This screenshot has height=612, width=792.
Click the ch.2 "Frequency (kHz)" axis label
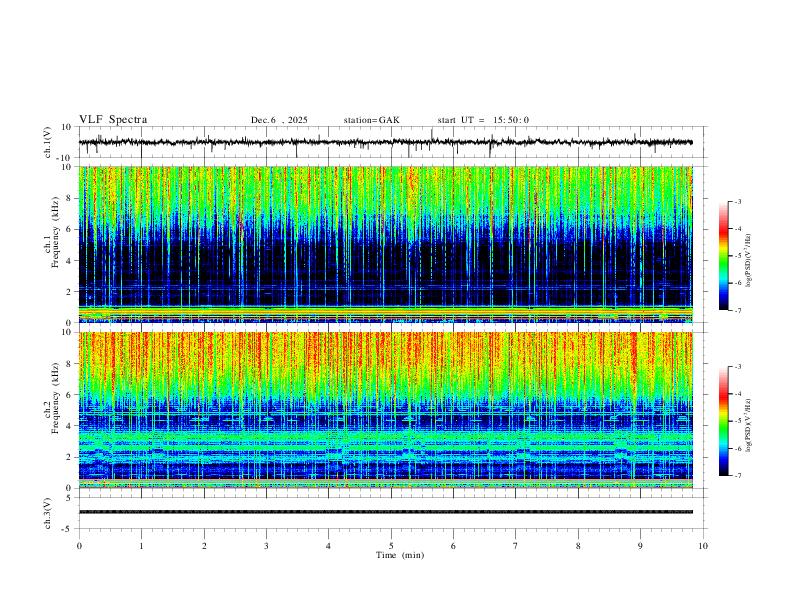click(x=54, y=398)
